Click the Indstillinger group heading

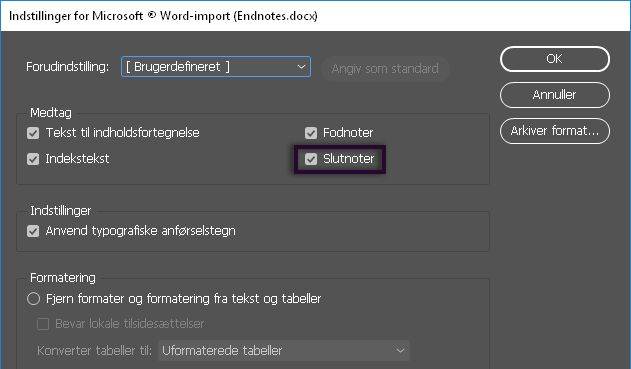pos(61,210)
